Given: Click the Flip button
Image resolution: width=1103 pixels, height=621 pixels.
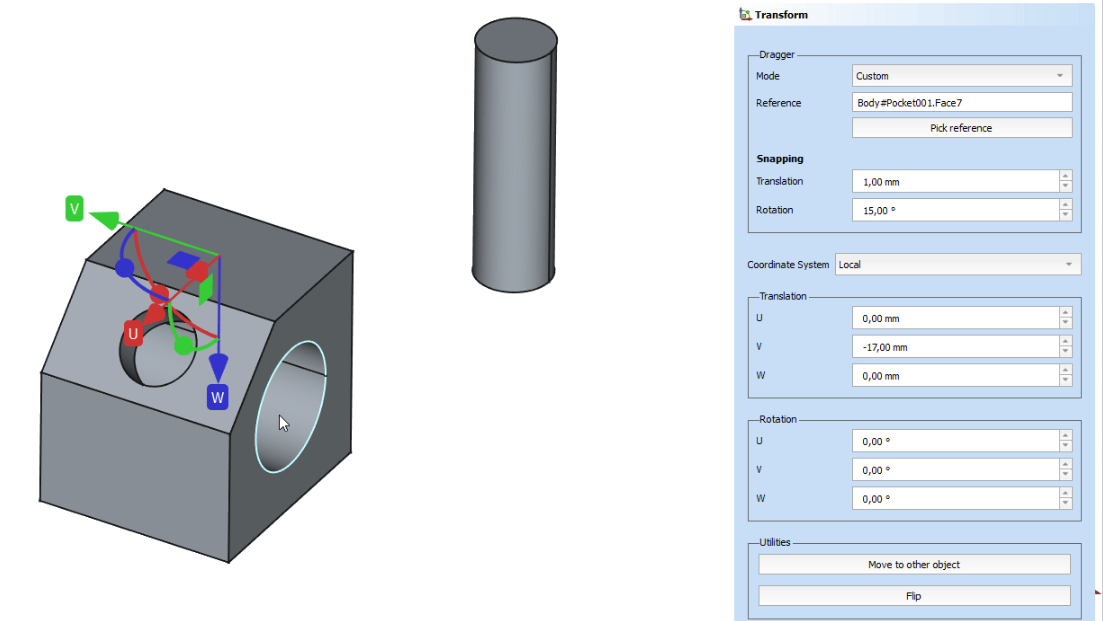Looking at the screenshot, I should [x=914, y=596].
